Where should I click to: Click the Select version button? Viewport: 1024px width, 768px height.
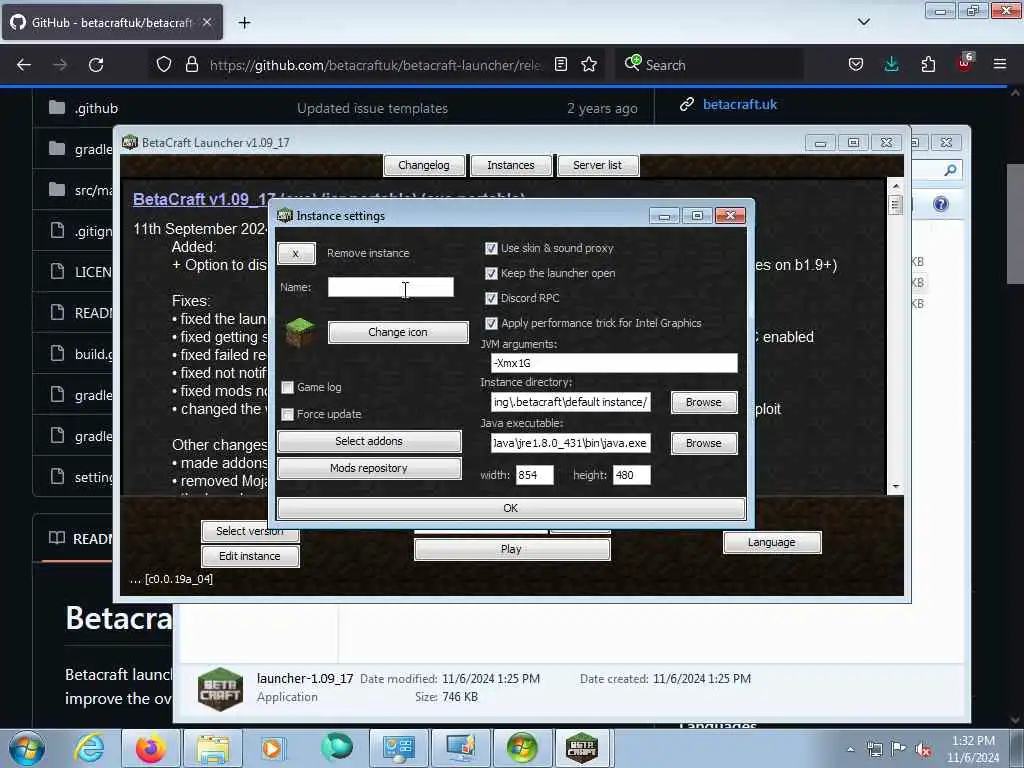tap(250, 532)
